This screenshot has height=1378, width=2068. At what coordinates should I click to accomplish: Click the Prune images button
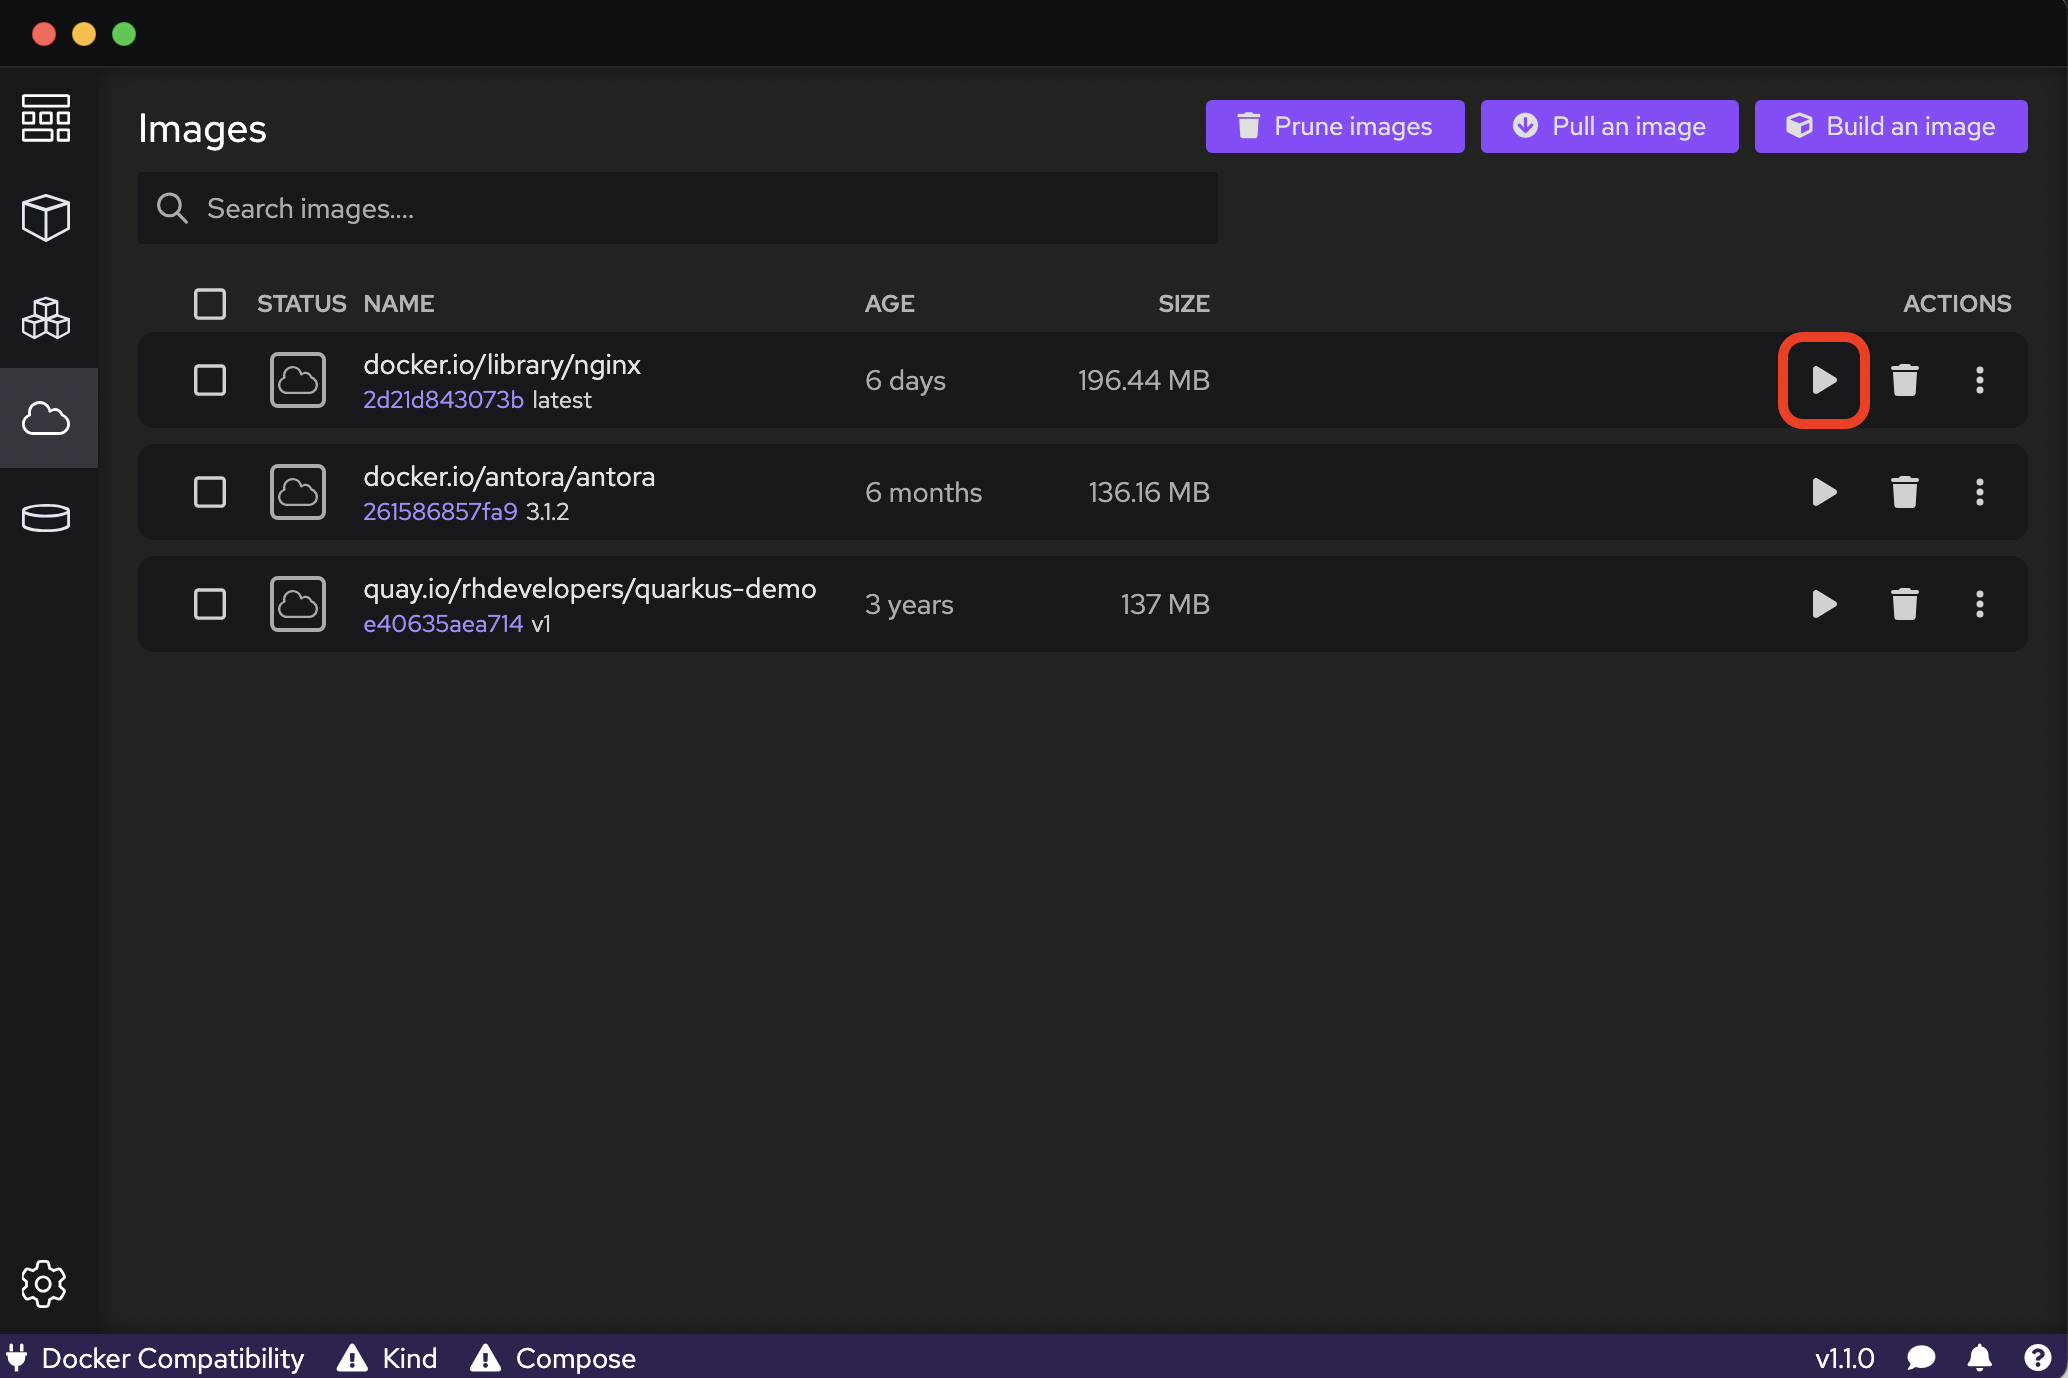[x=1334, y=126]
